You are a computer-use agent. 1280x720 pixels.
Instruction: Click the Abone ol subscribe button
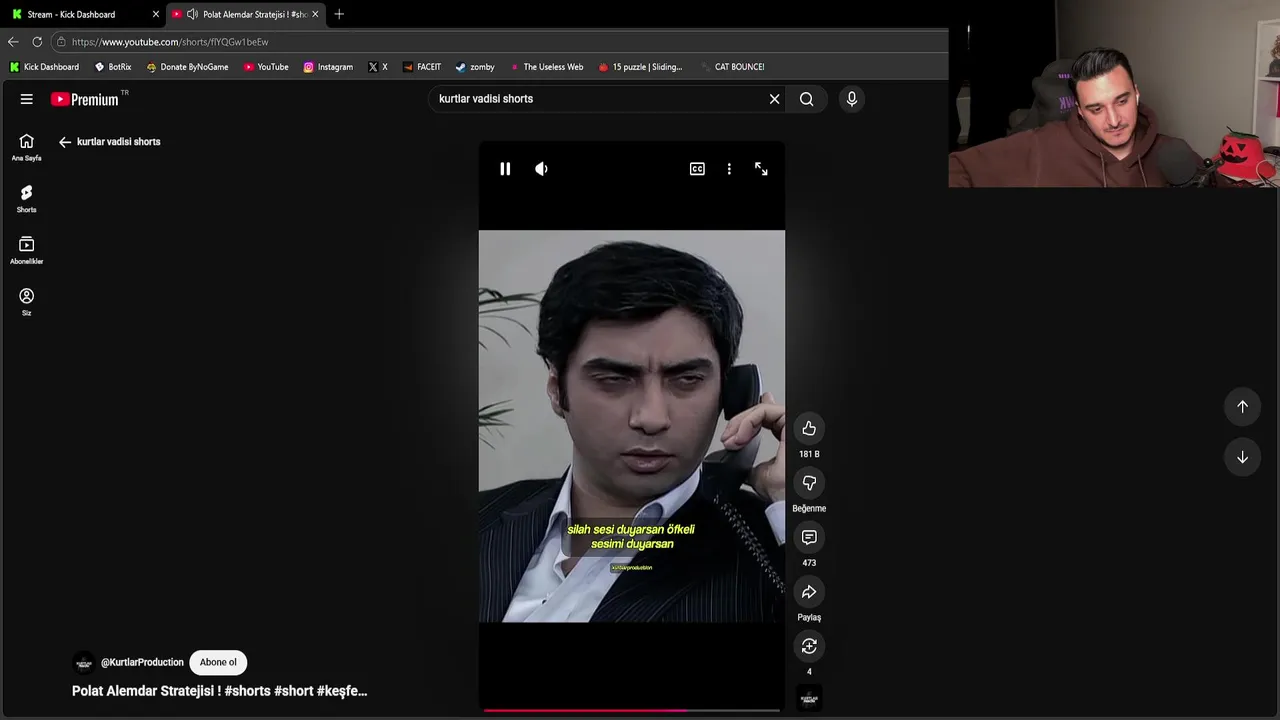click(218, 662)
